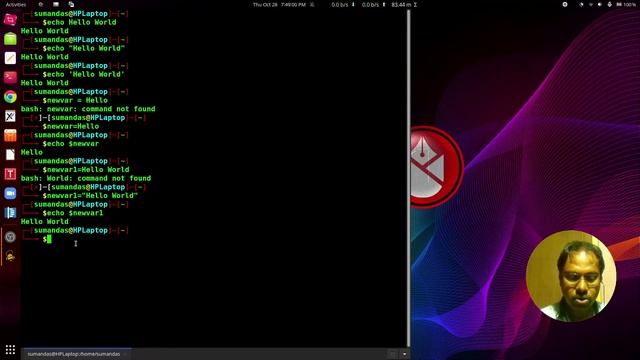Select the sumandas@HPLaptop terminal tab
The height and width of the screenshot is (360, 640).
coord(77,354)
